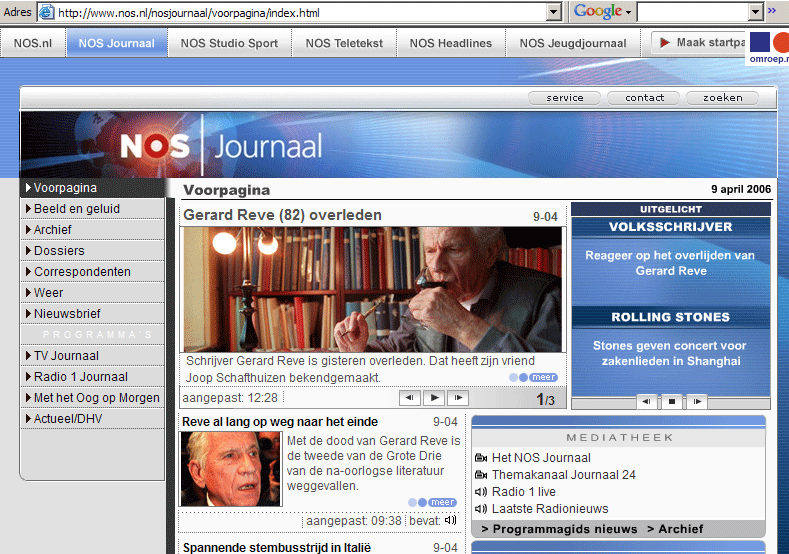The width and height of the screenshot is (789, 554).
Task: Open Radio 1 Journaal programme link
Action: (x=93, y=377)
